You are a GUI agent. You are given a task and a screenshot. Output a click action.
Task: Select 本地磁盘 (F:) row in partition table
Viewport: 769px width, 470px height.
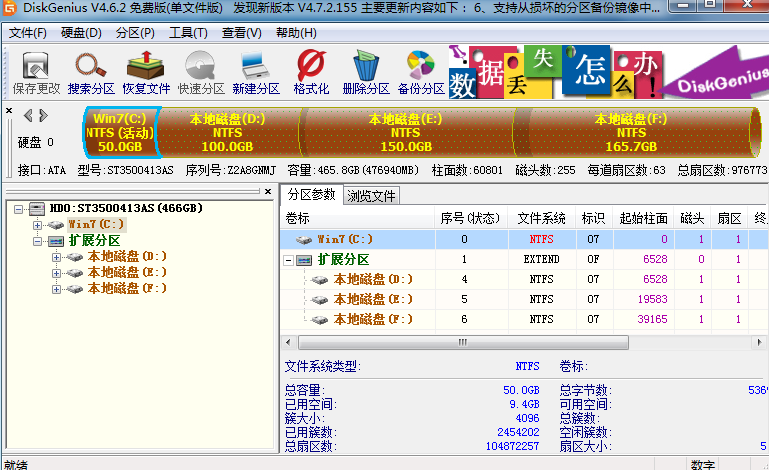(x=524, y=319)
